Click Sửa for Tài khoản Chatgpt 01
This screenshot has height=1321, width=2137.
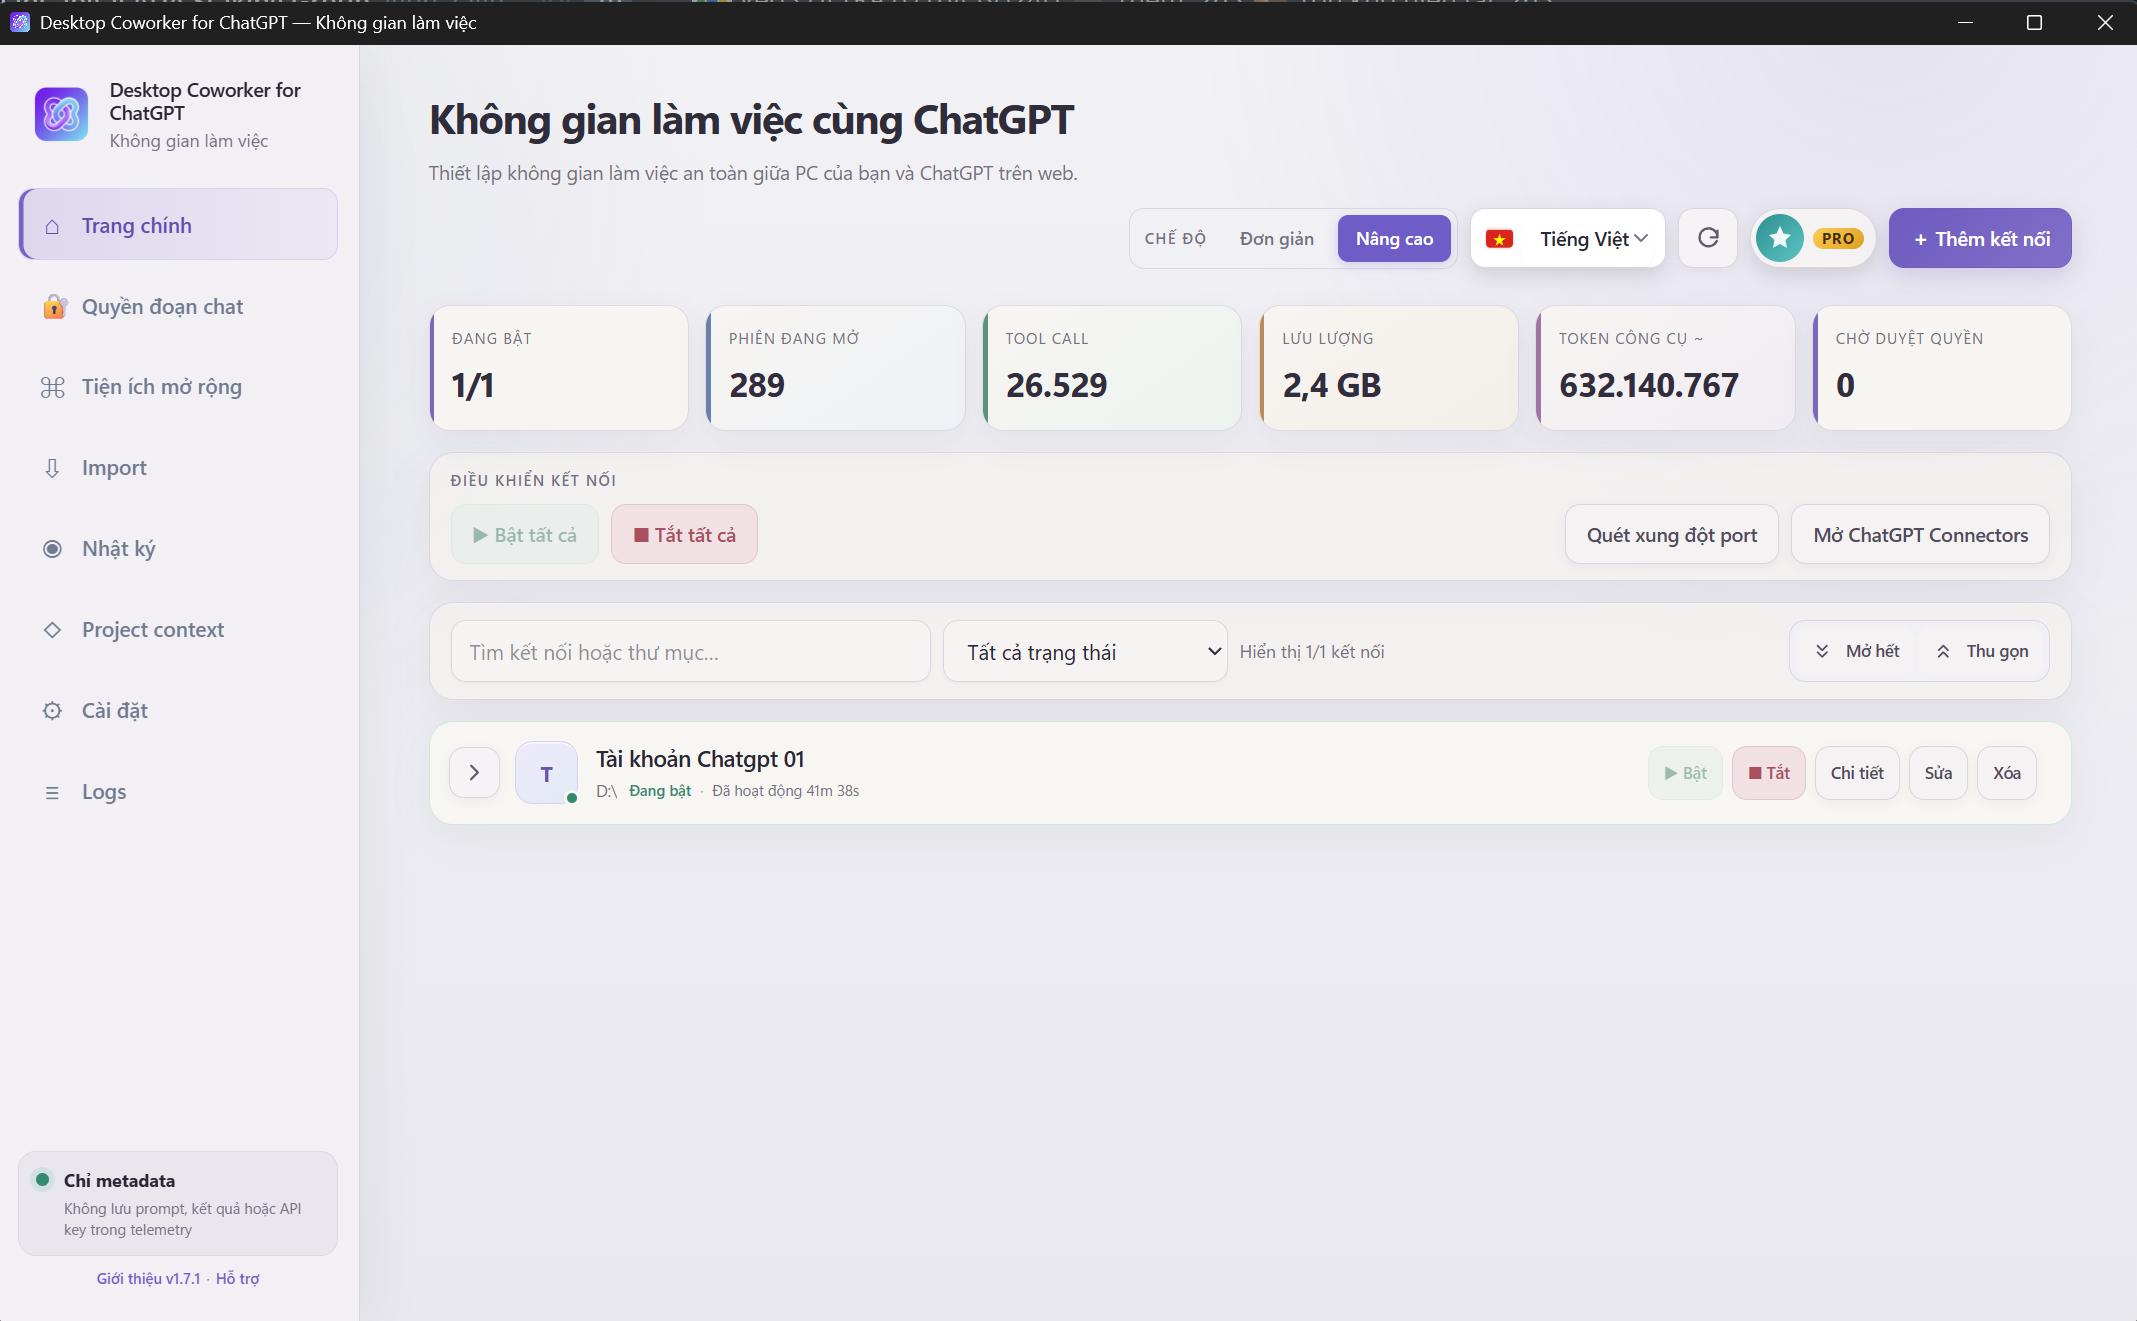(x=1938, y=773)
